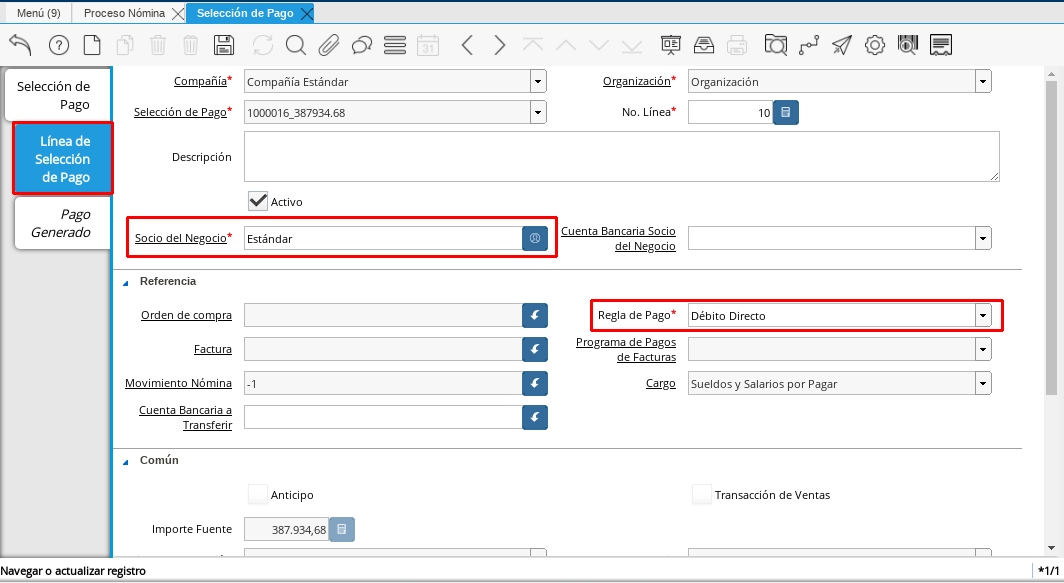
Task: Tick the Anticipo checkbox
Action: (x=258, y=495)
